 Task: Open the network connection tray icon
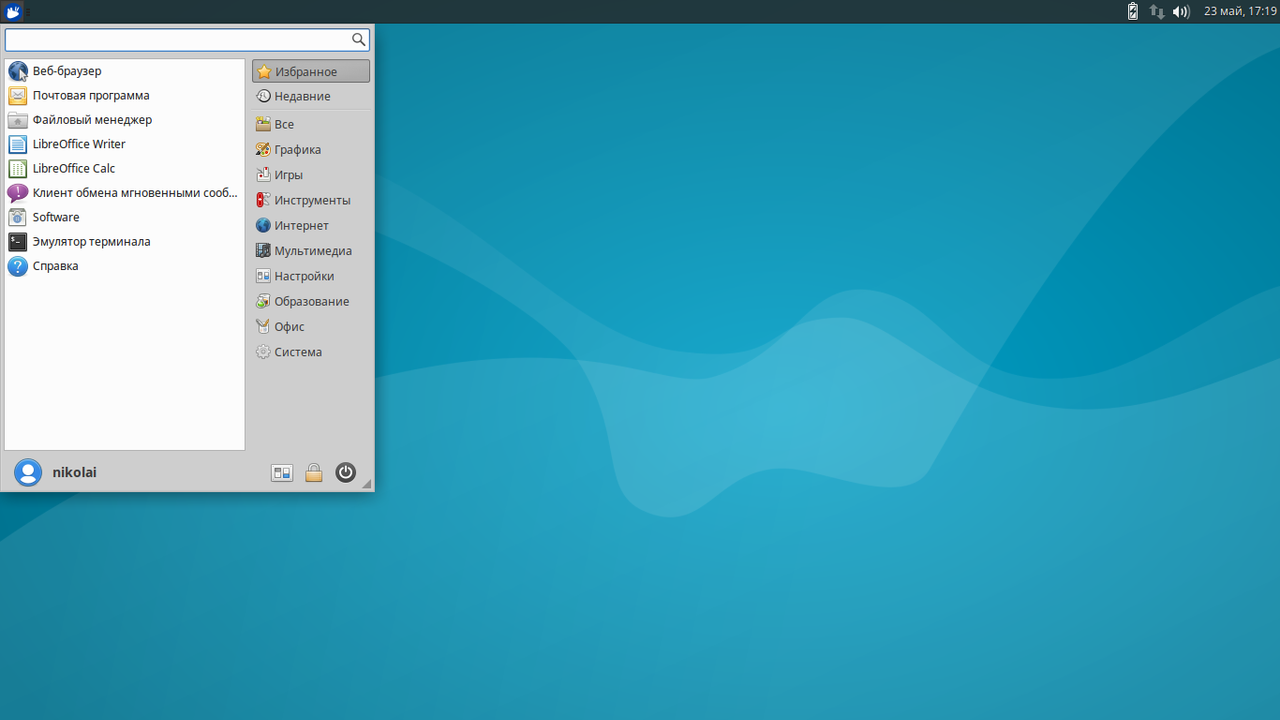[1157, 12]
